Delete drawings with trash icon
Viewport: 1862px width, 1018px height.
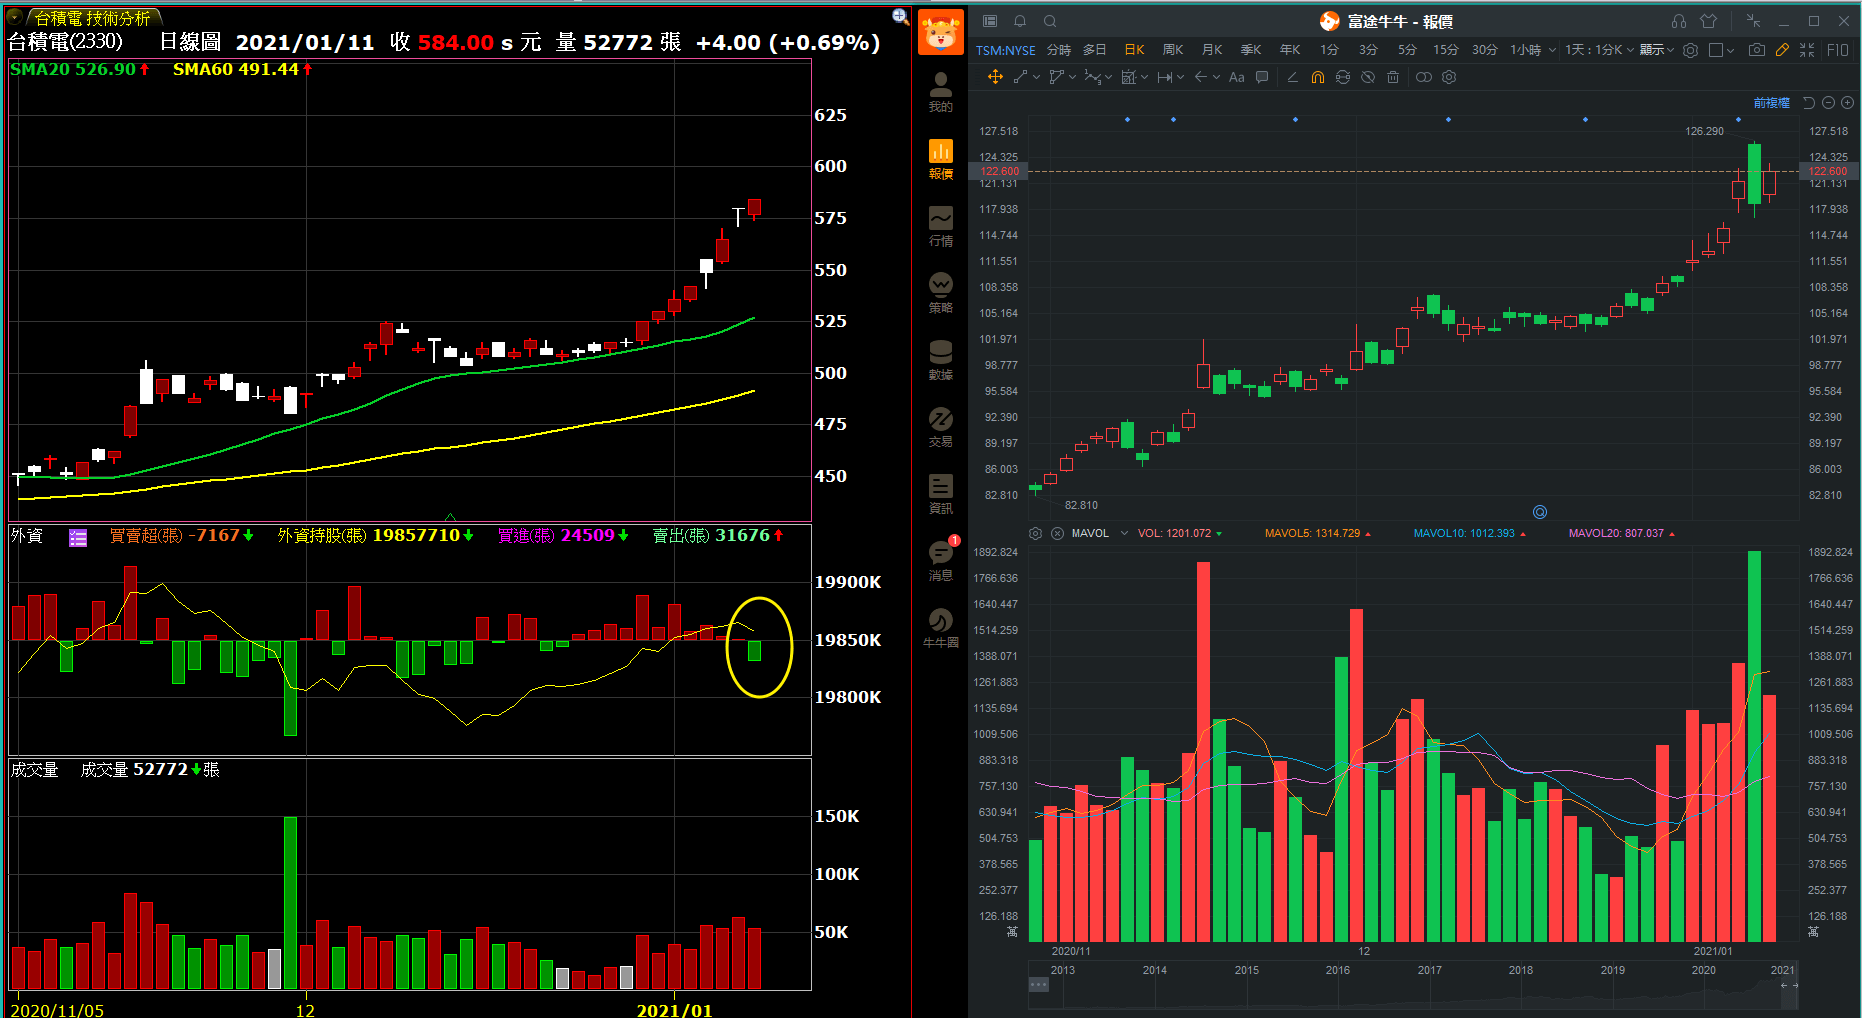click(x=1393, y=77)
